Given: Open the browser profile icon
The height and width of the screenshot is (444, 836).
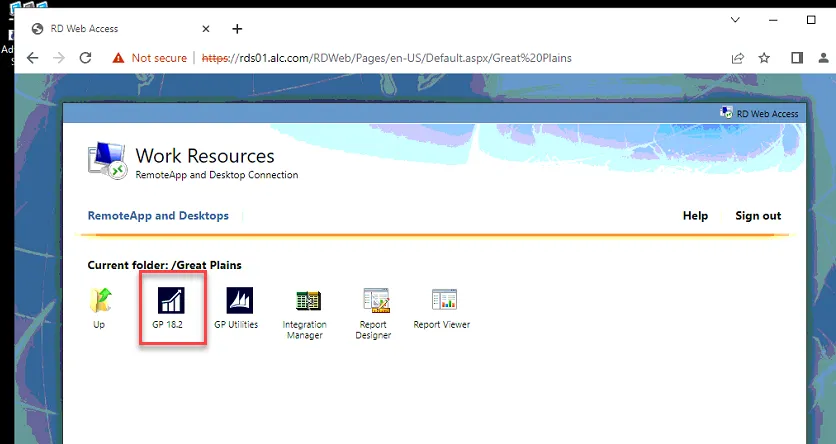Looking at the screenshot, I should pyautogui.click(x=824, y=58).
